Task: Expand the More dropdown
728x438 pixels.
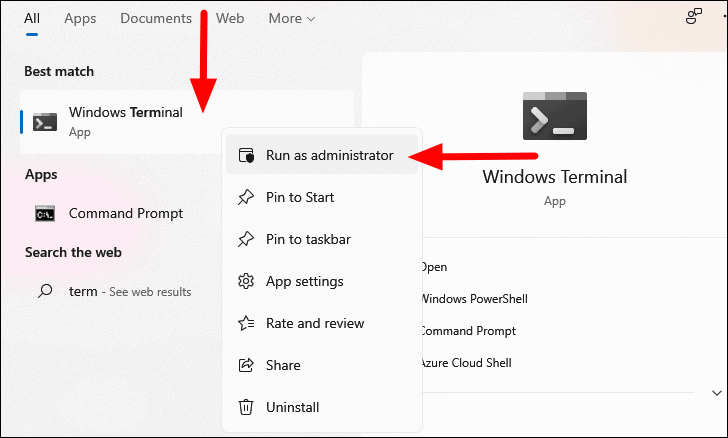Action: pyautogui.click(x=292, y=19)
